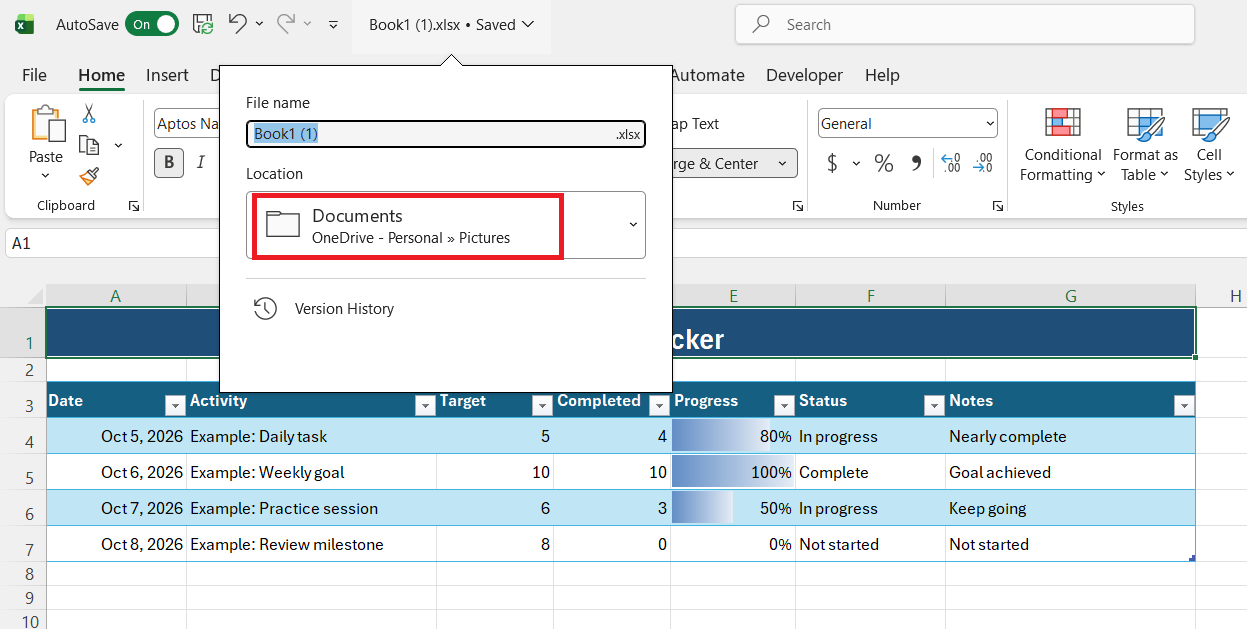The height and width of the screenshot is (629, 1247).
Task: Open the Completed column filter arrow
Action: (x=658, y=405)
